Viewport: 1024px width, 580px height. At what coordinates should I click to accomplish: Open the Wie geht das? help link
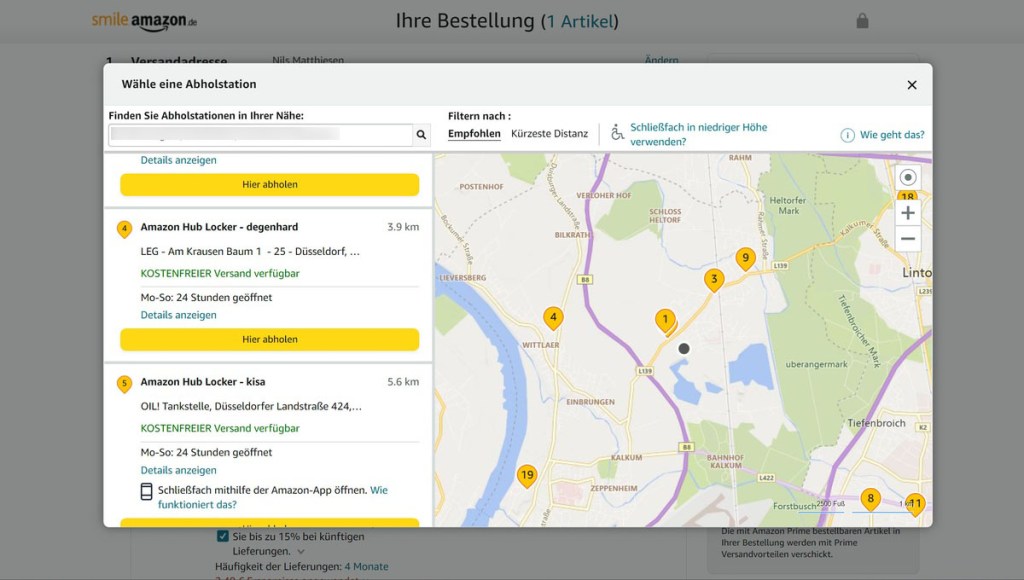coord(892,135)
